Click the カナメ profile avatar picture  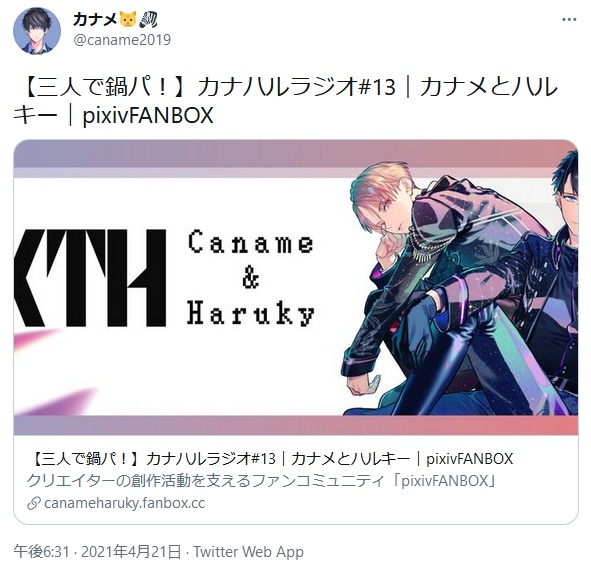(x=37, y=31)
